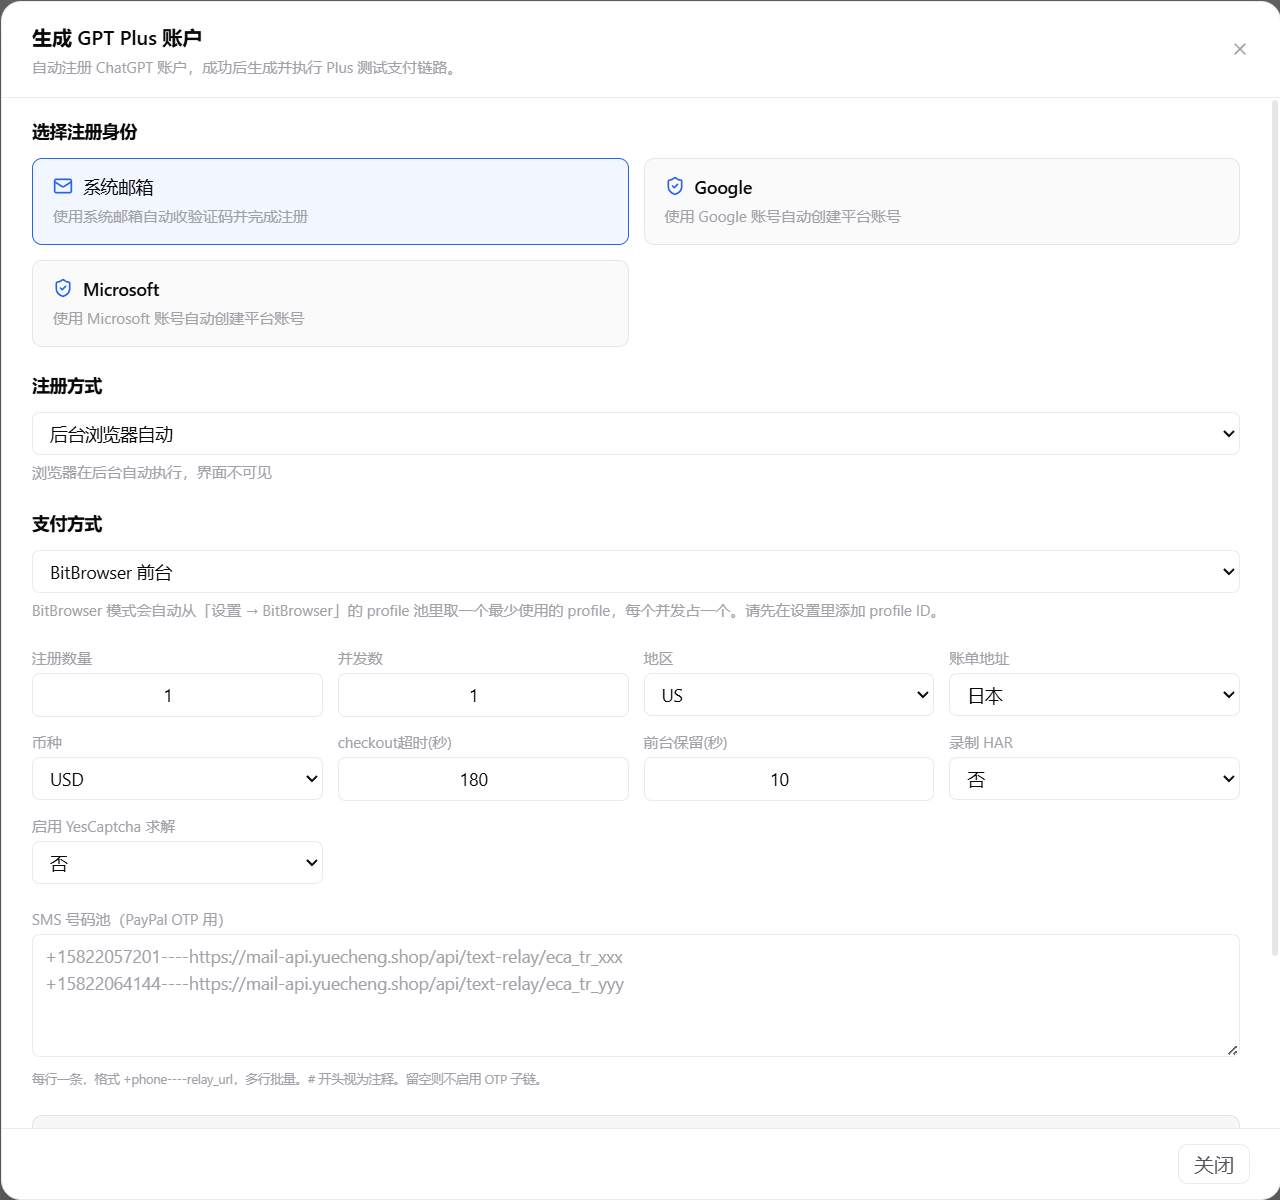Open the 录制 HAR dropdown
This screenshot has width=1280, height=1200.
click(1094, 779)
